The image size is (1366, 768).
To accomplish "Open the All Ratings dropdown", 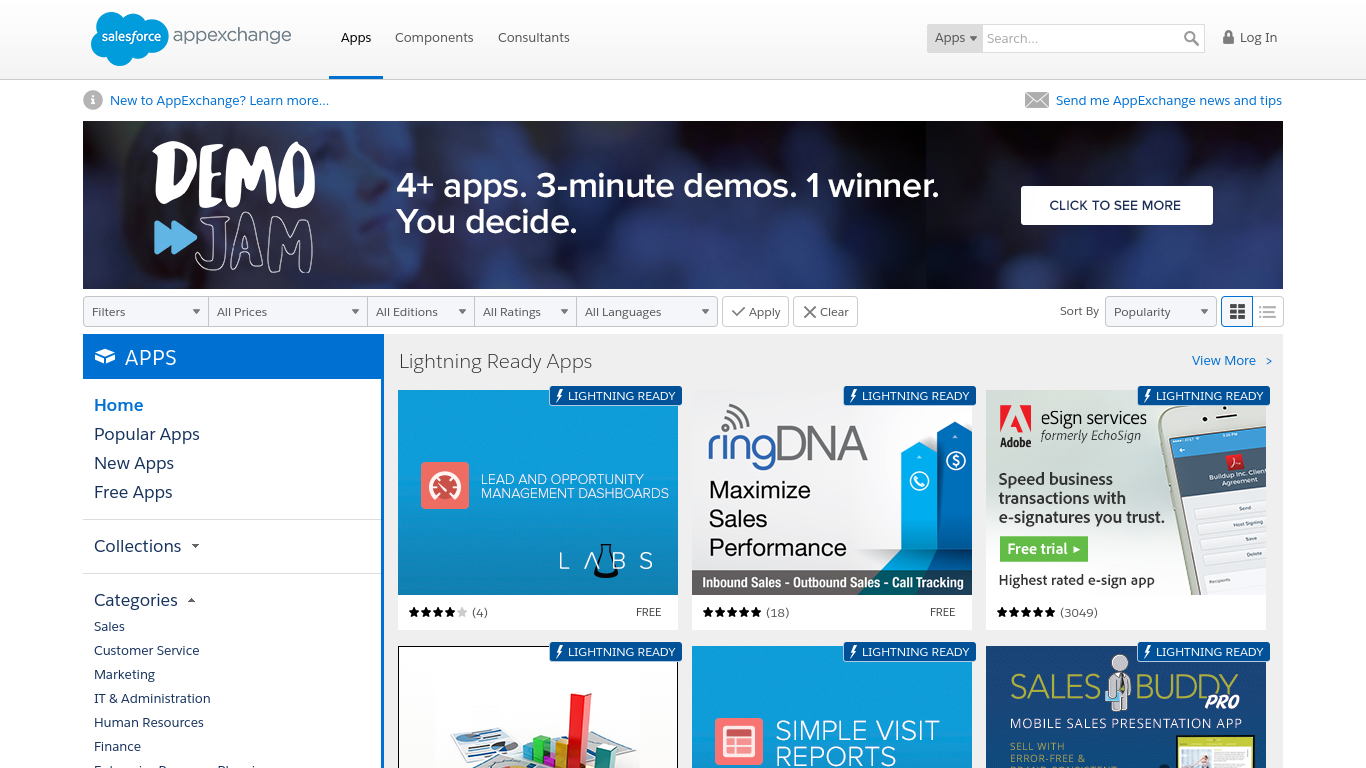I will pyautogui.click(x=526, y=312).
